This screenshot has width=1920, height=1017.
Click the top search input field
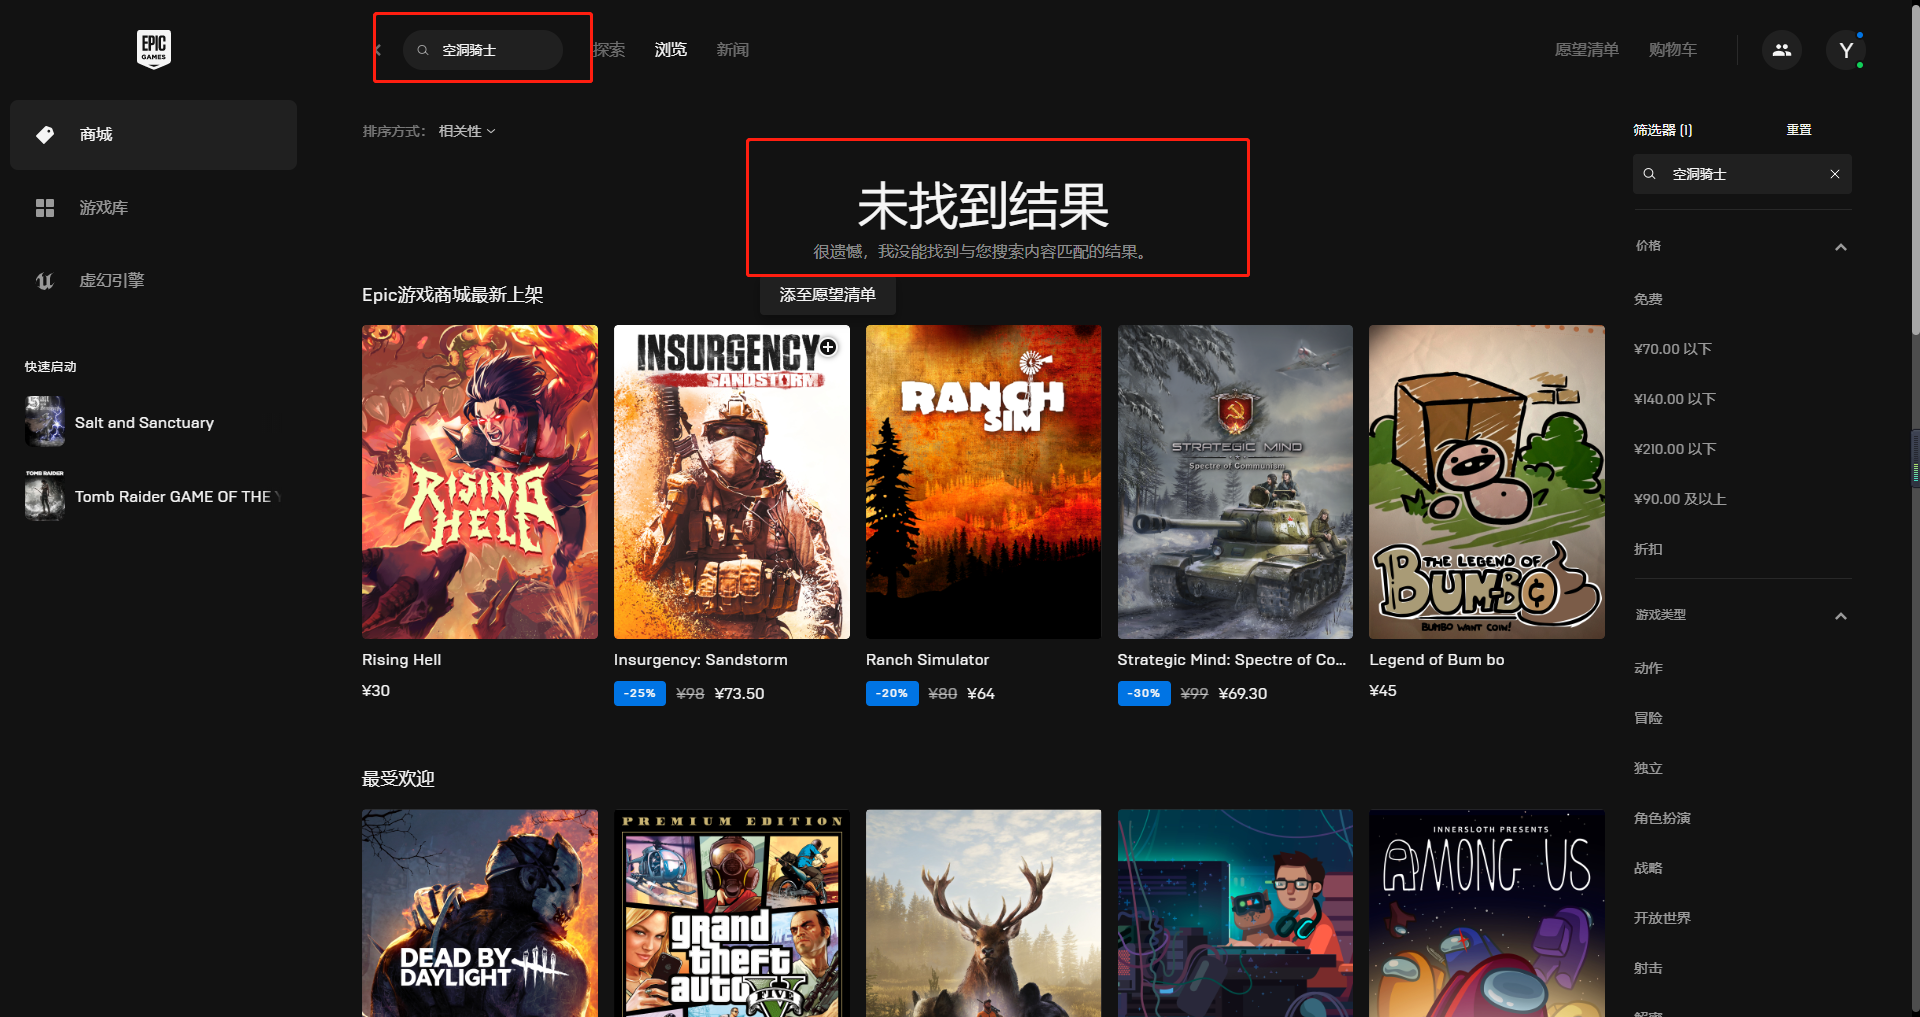click(x=483, y=50)
